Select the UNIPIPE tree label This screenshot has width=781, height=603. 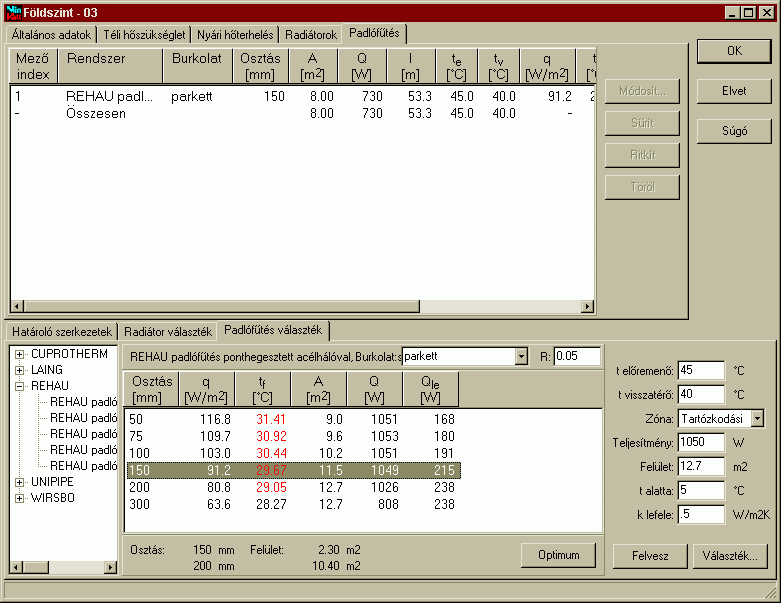coord(52,482)
